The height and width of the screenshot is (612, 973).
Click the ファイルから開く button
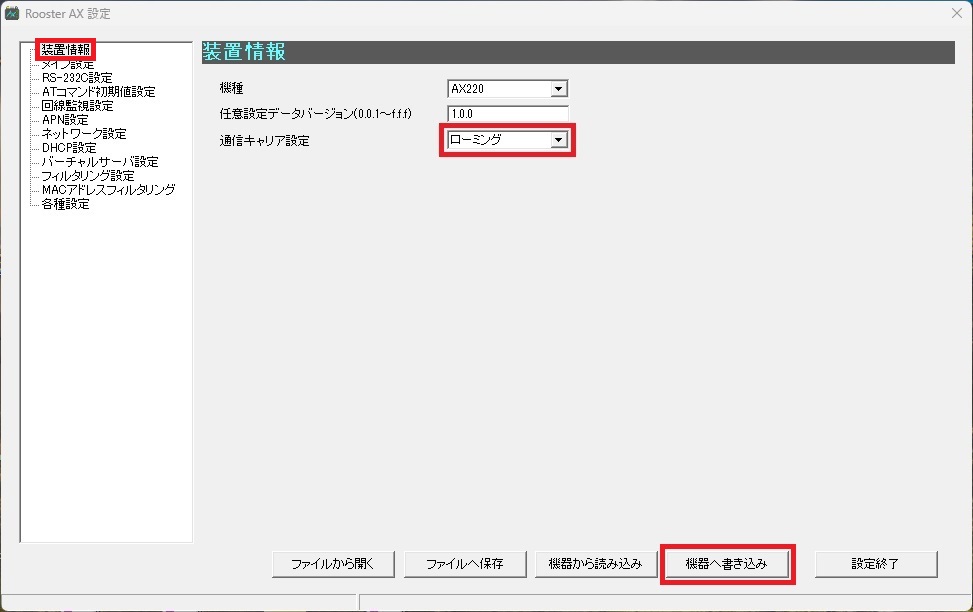333,564
